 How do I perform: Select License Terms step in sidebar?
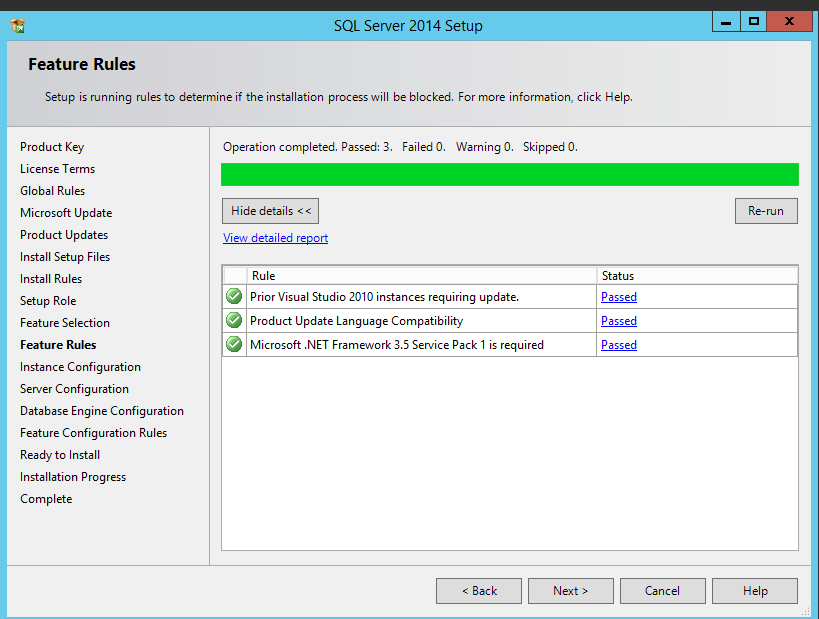point(57,169)
